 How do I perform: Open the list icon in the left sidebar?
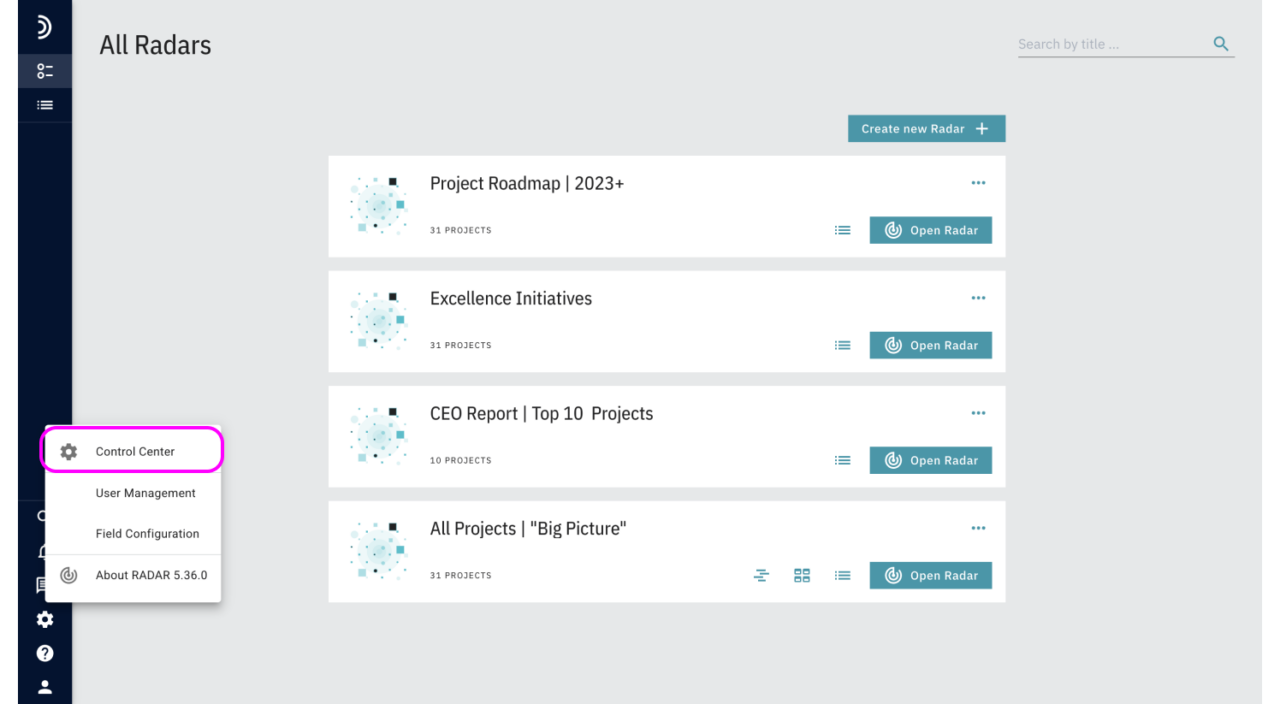tap(44, 104)
